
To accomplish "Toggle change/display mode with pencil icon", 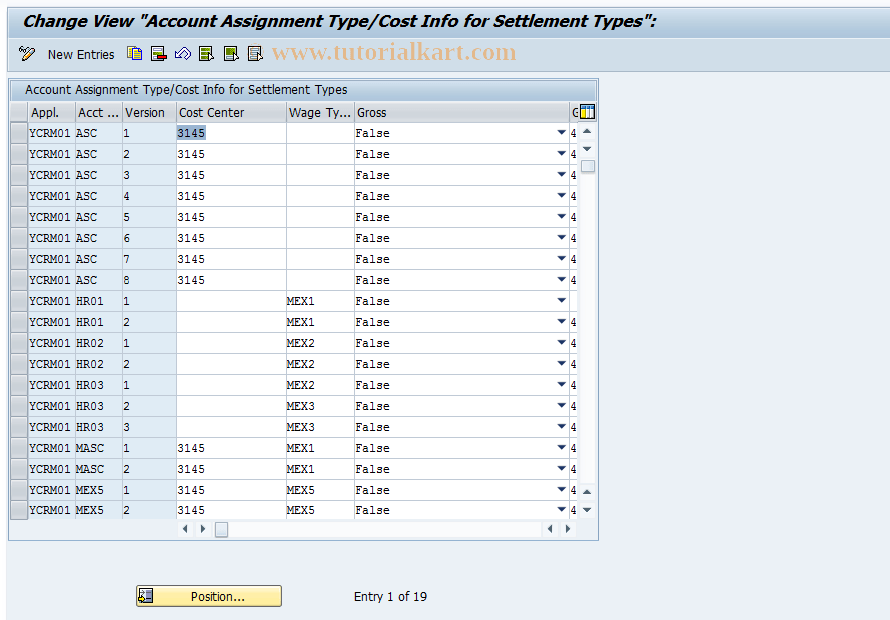I will pos(25,54).
